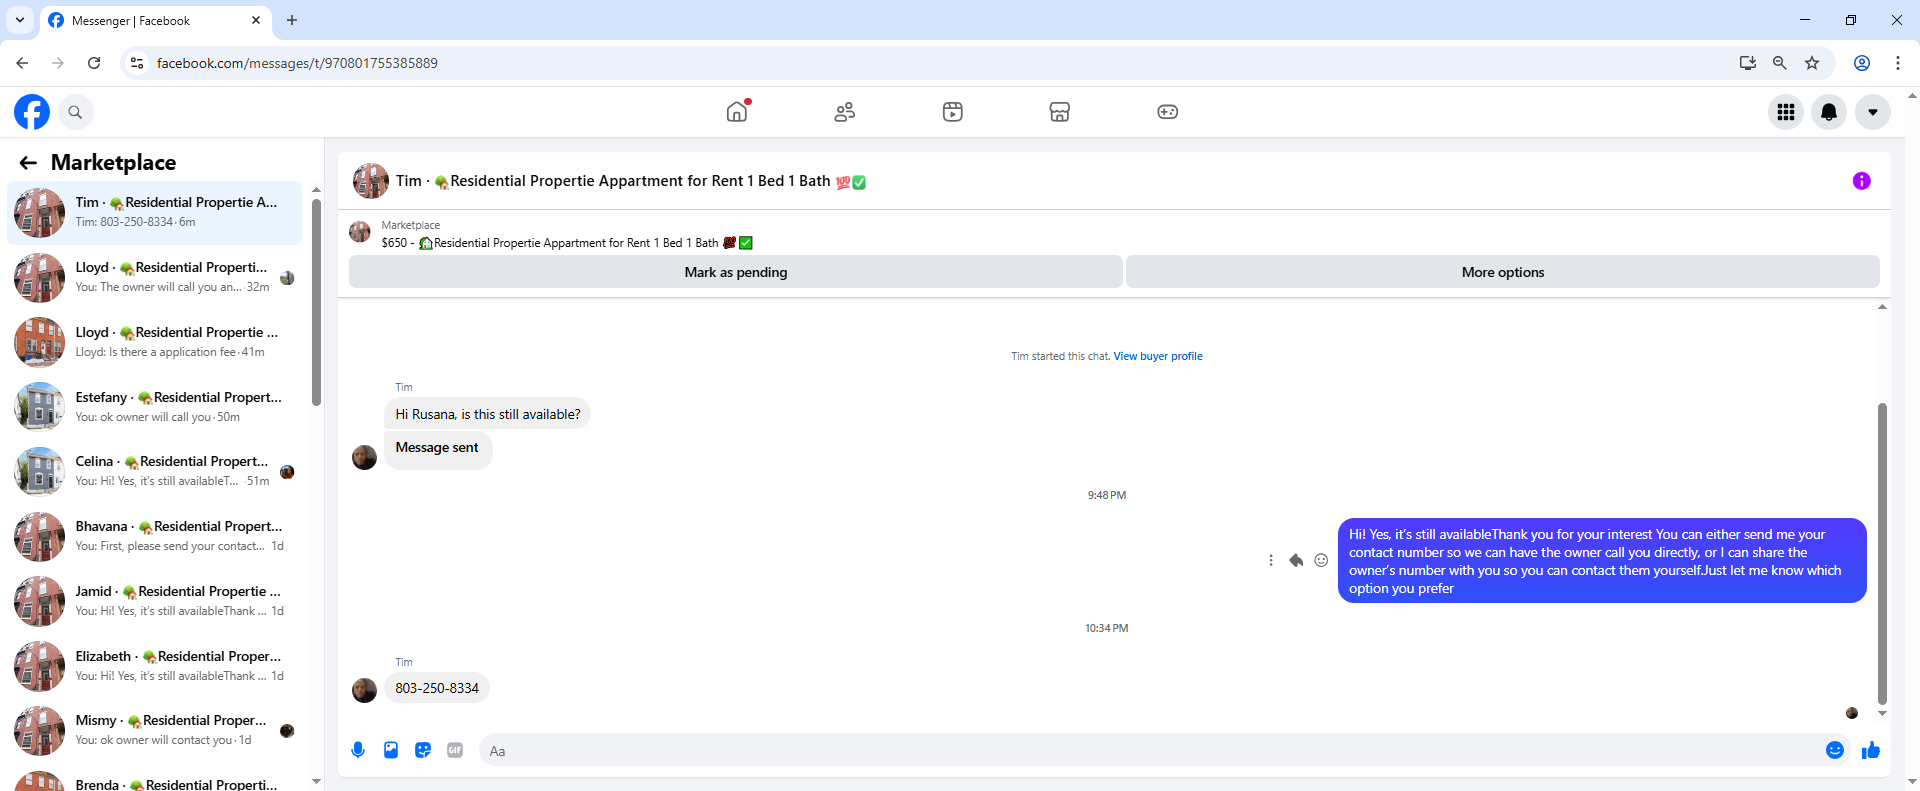Open the Marketplace storefront icon

[1060, 112]
